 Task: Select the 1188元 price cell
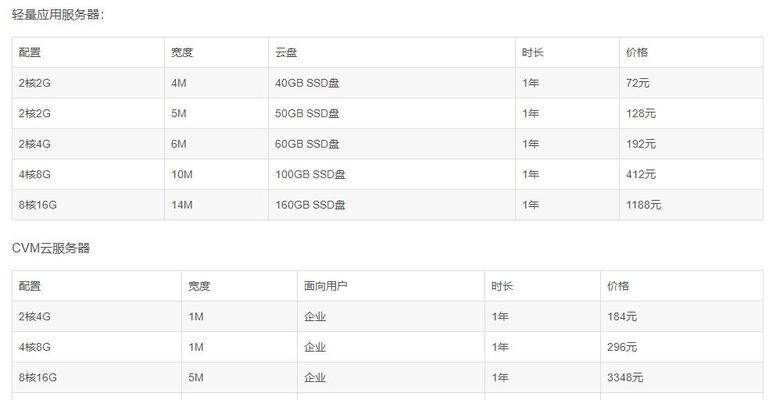coord(644,205)
